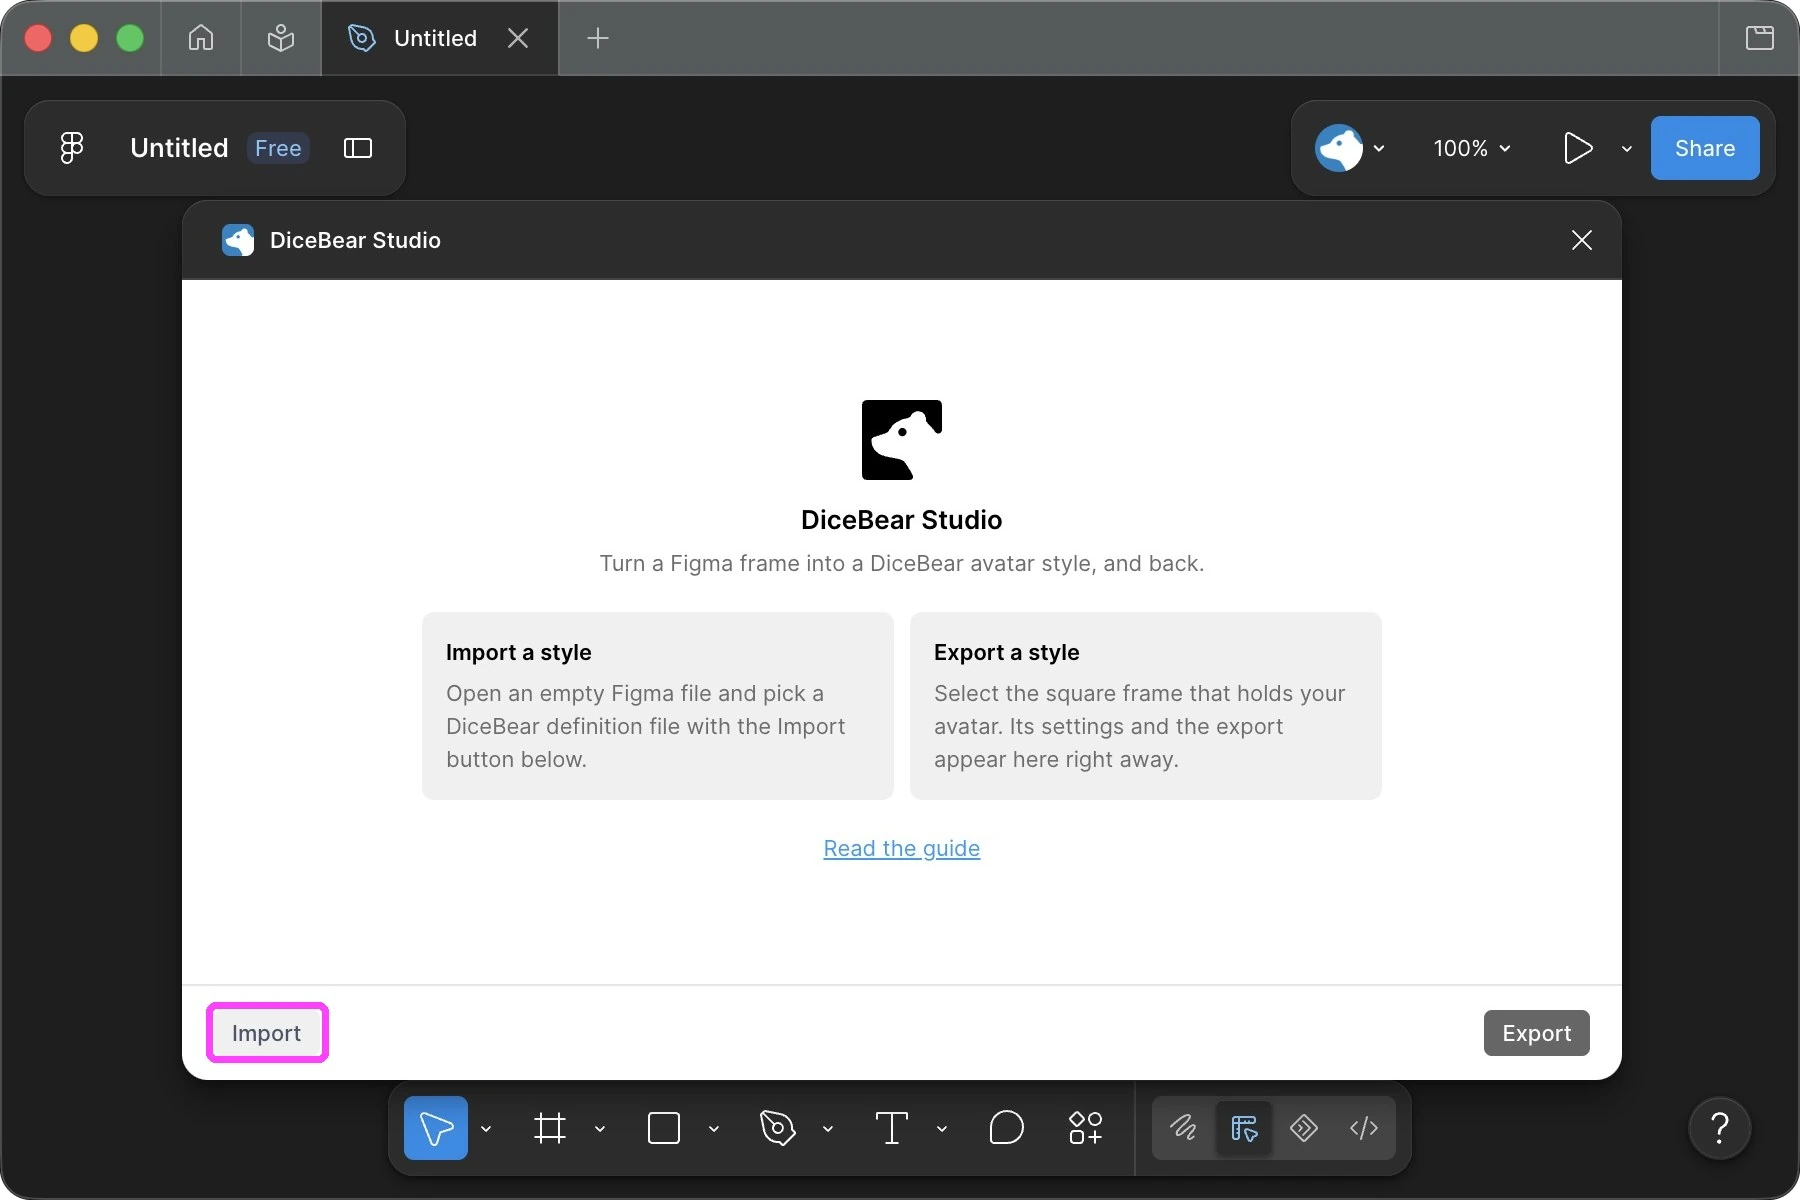Switch to Draw mode icon
The width and height of the screenshot is (1800, 1200).
coord(1184,1128)
